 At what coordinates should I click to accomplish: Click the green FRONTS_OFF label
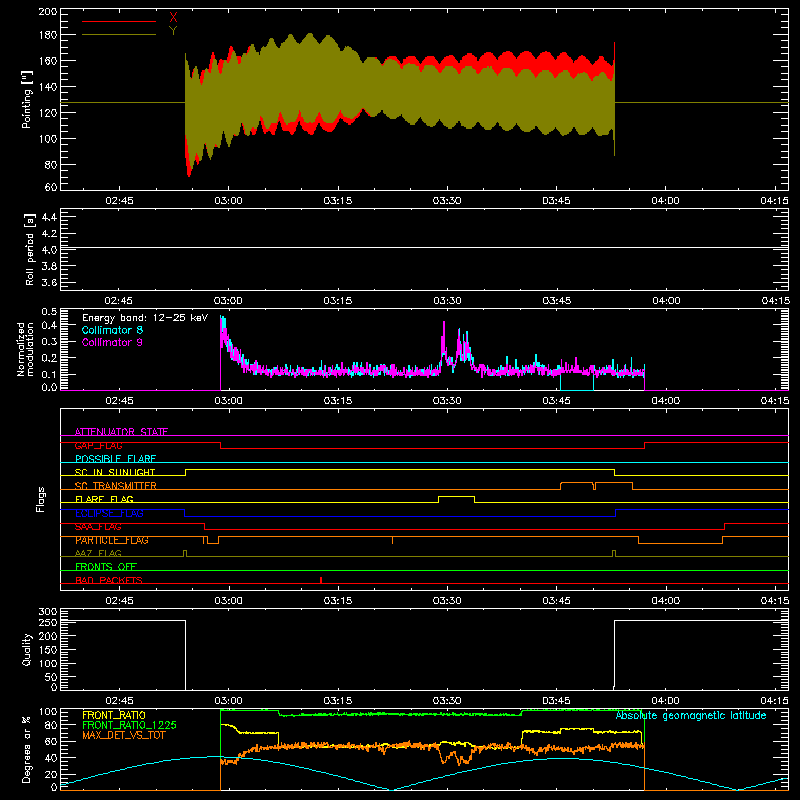coord(106,567)
